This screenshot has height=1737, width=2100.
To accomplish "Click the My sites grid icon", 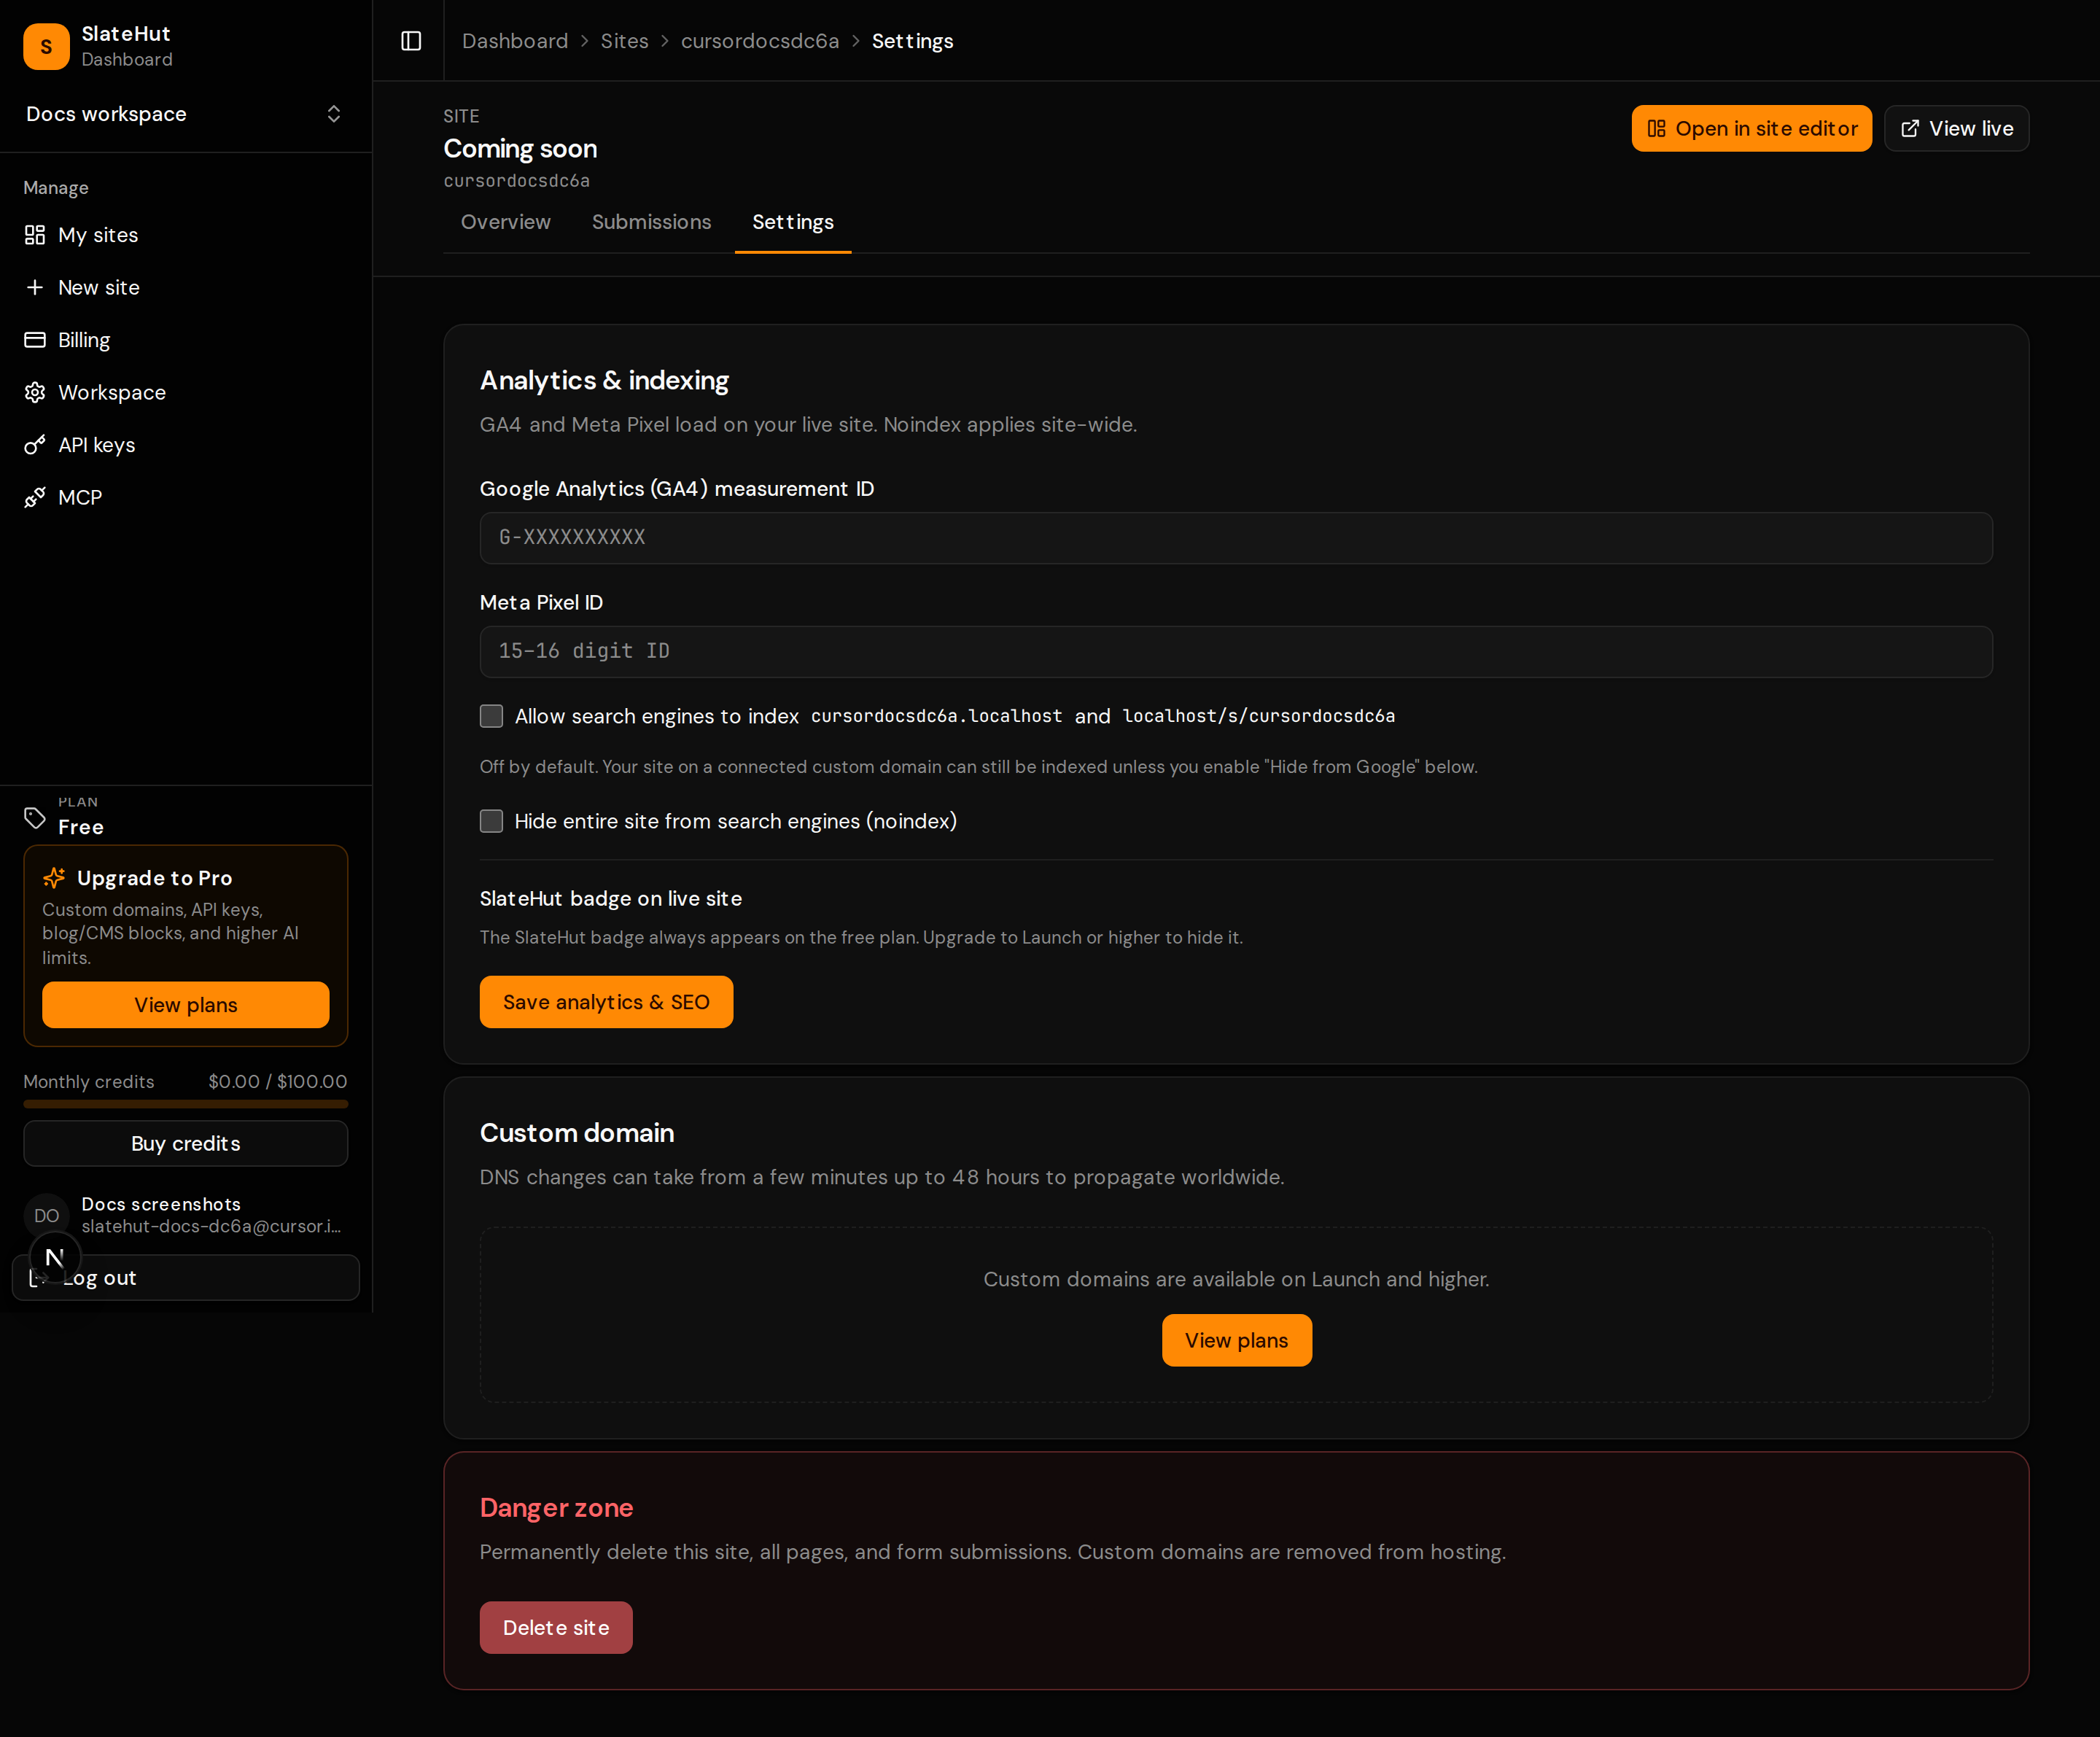I will (35, 235).
